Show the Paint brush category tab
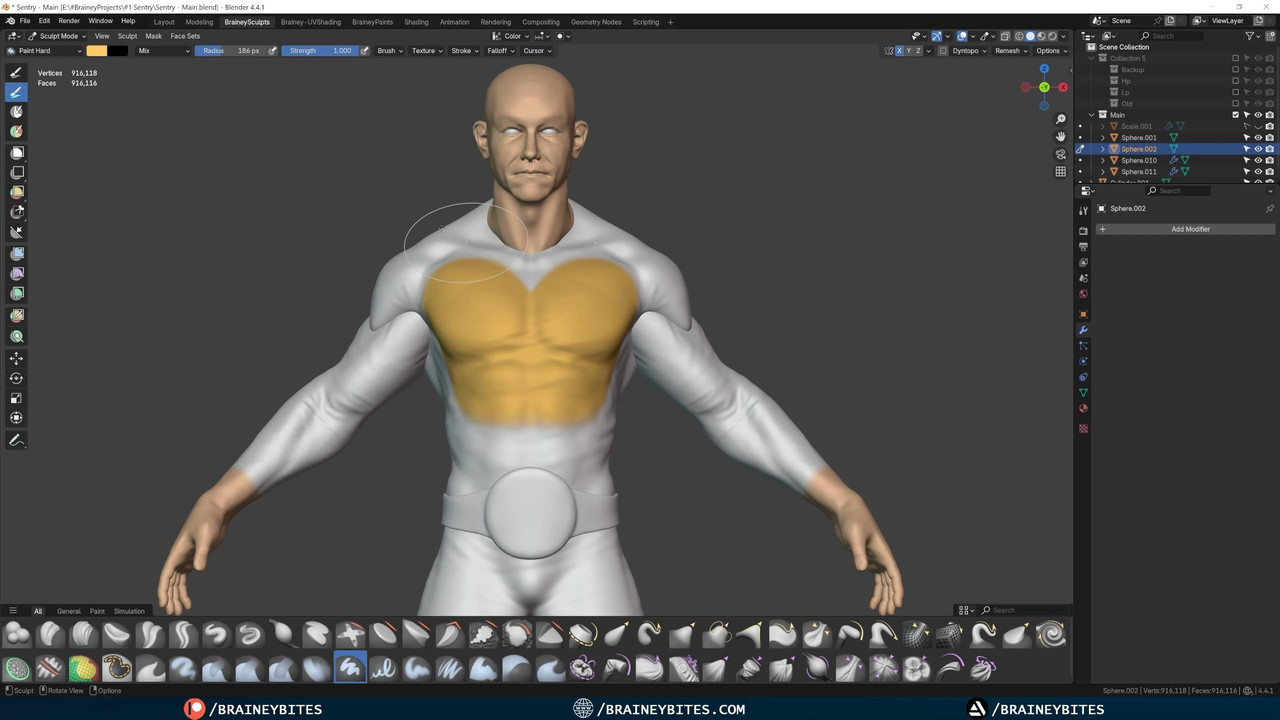The width and height of the screenshot is (1280, 720). pyautogui.click(x=97, y=611)
